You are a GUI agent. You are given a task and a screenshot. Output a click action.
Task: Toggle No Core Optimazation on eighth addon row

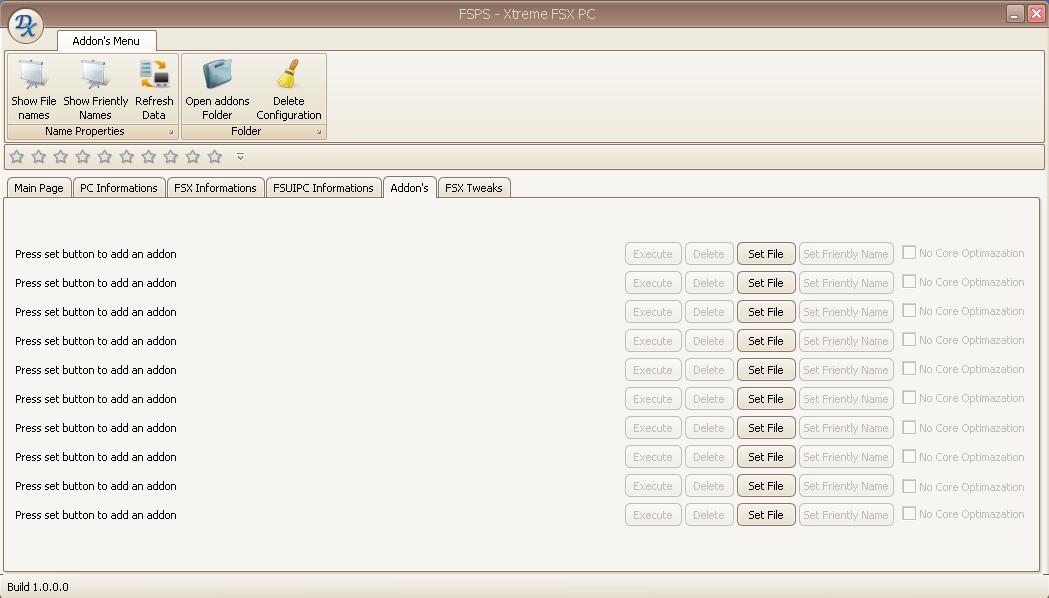[x=909, y=456]
